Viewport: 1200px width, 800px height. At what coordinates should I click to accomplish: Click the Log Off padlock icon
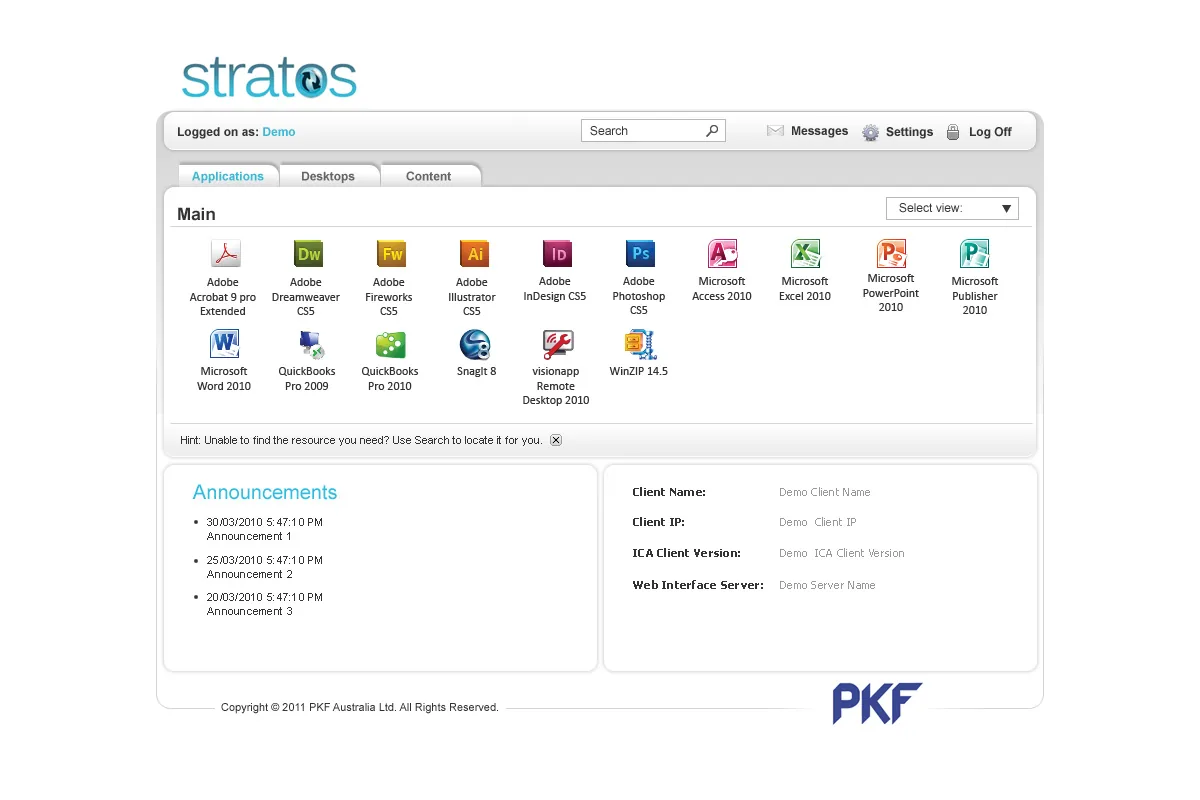(953, 132)
